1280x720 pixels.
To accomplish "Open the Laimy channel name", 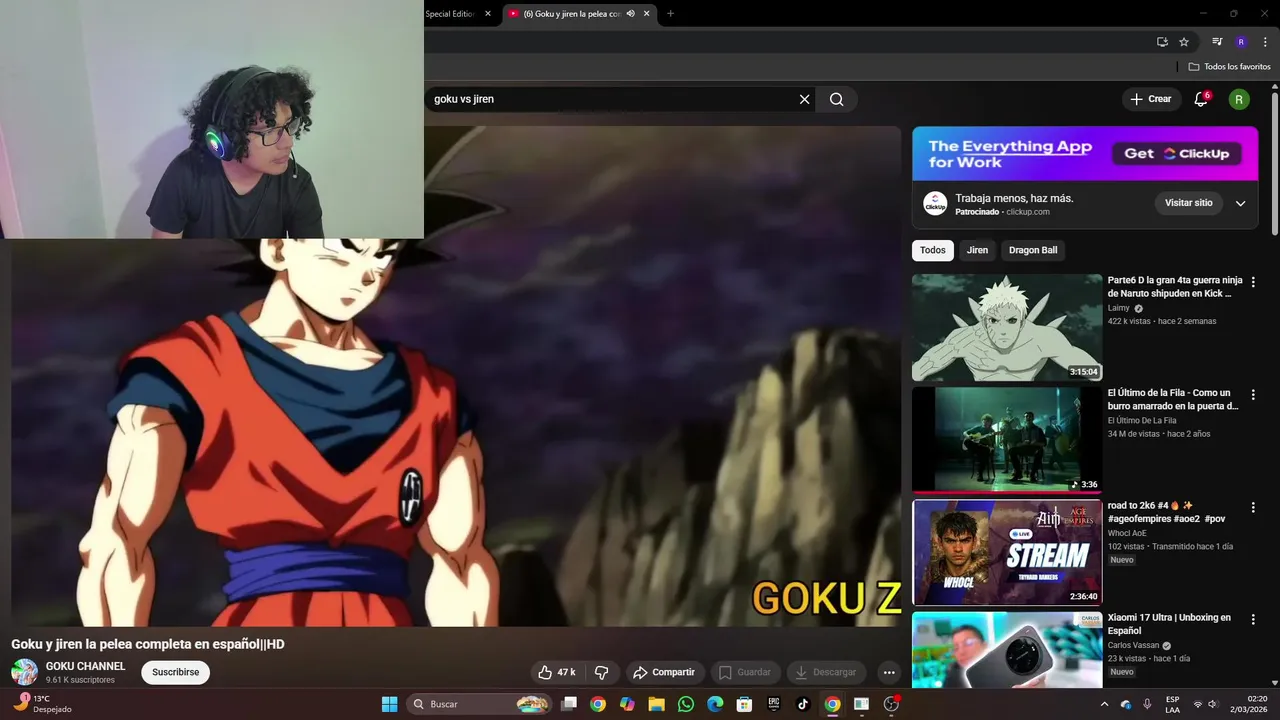I will pos(1119,308).
